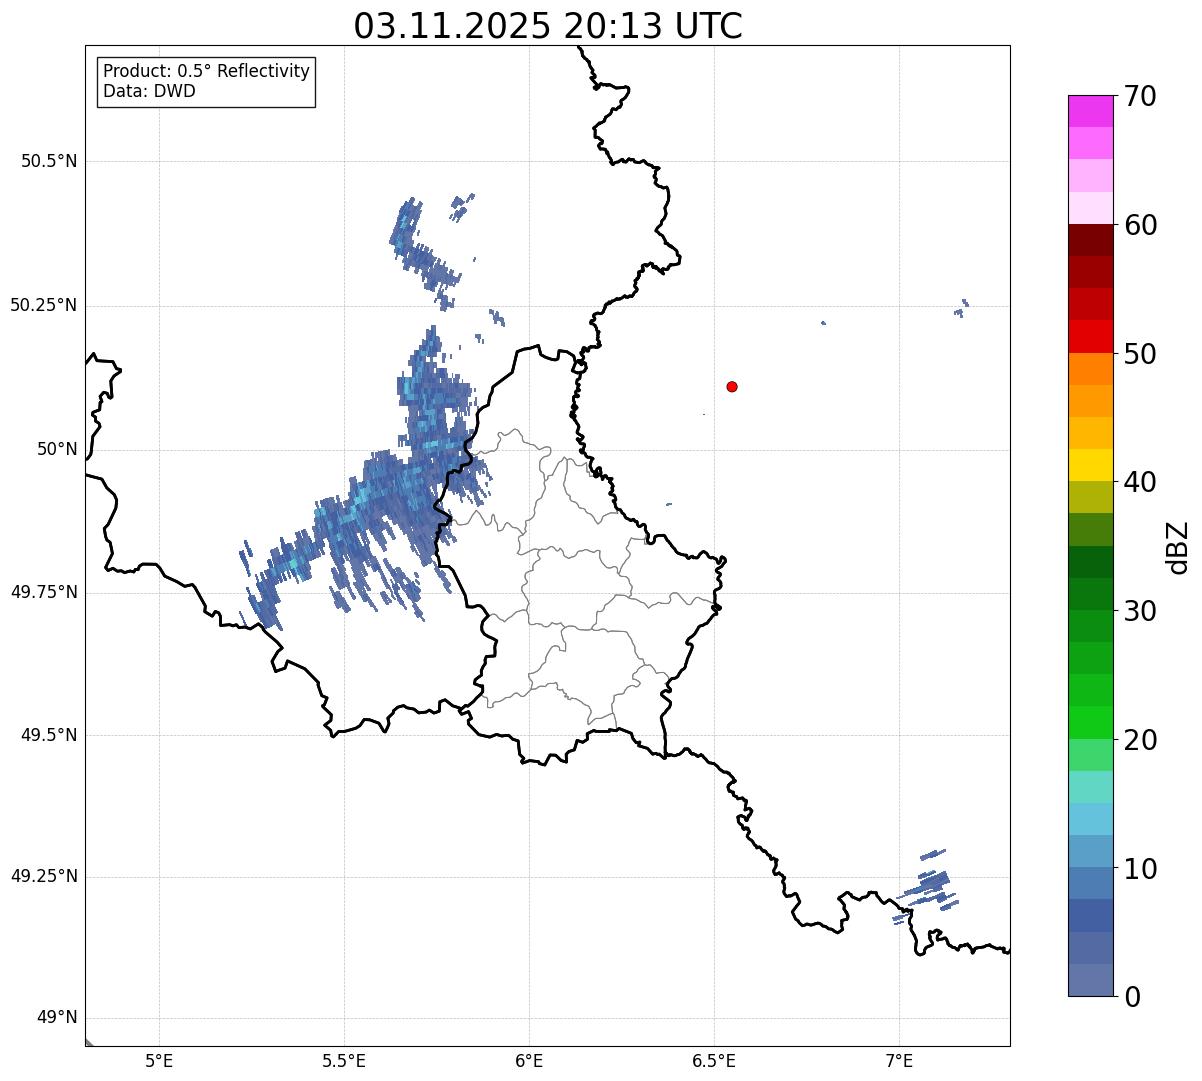Click the 'Data: DWD' legend text

pos(149,91)
